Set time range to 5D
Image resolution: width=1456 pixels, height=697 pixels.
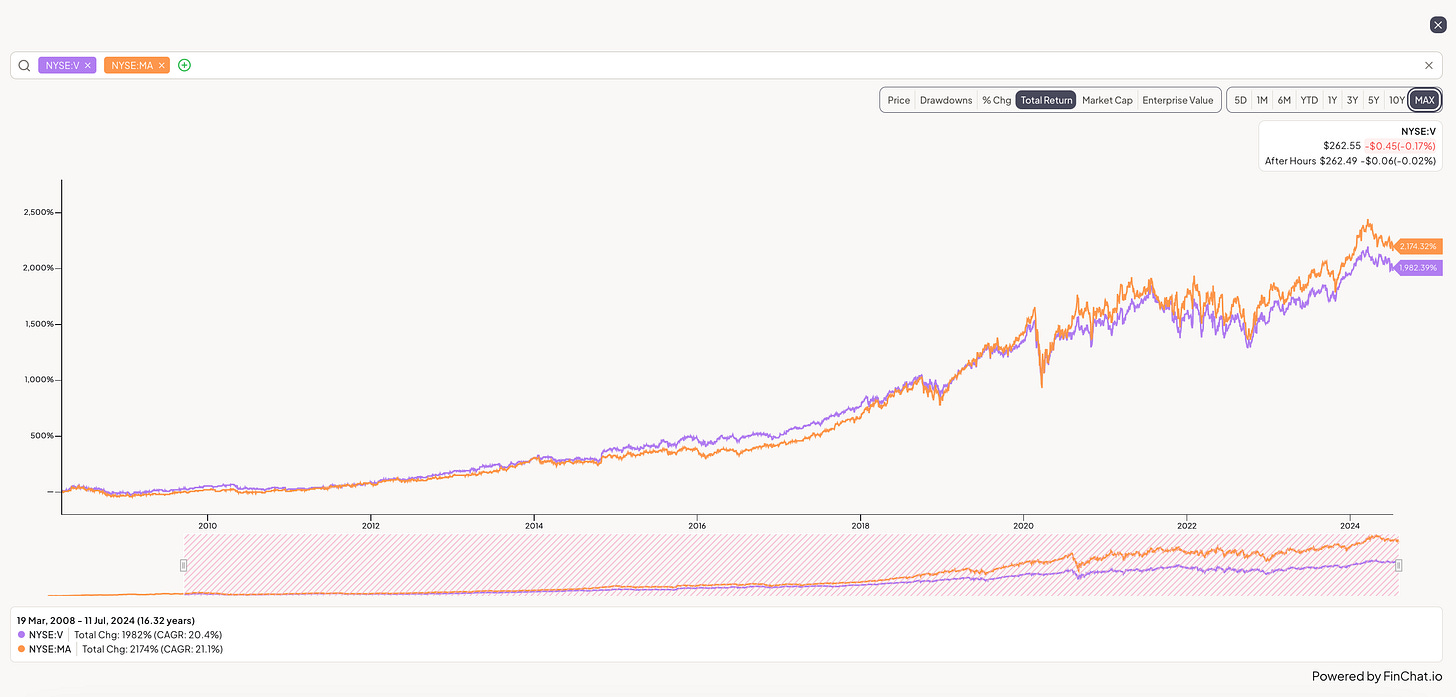pyautogui.click(x=1240, y=100)
